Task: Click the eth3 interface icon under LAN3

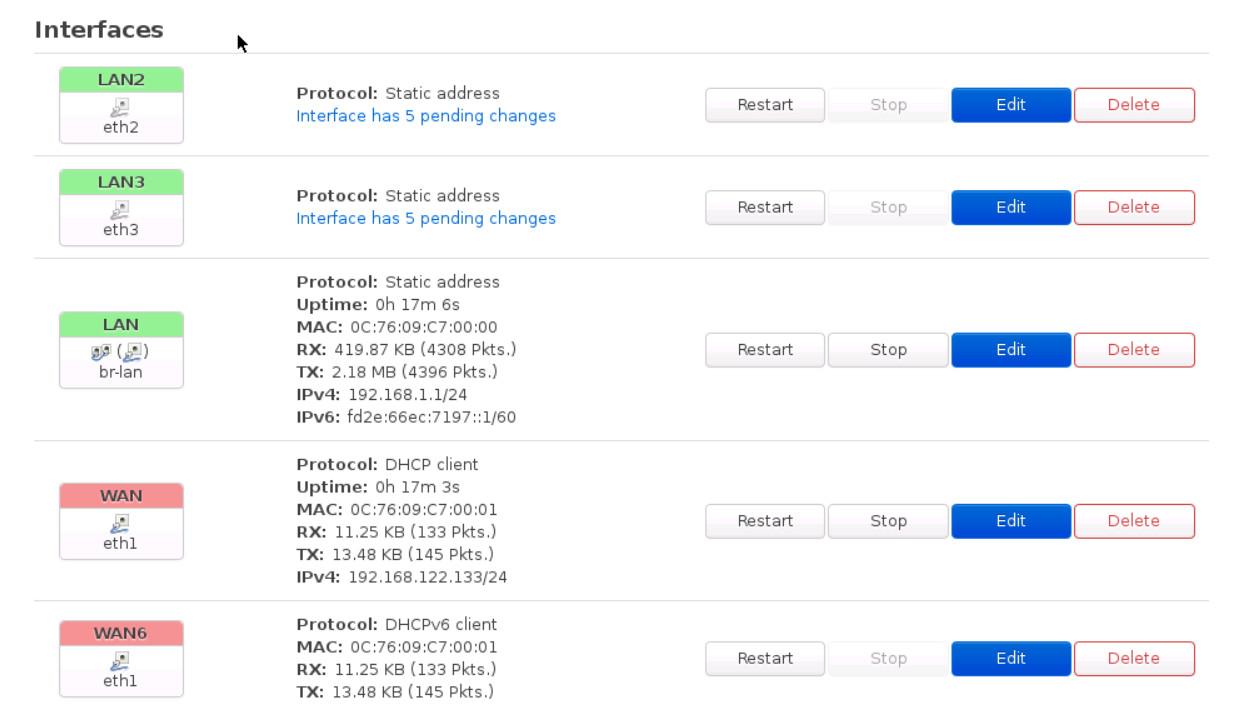Action: tap(120, 209)
